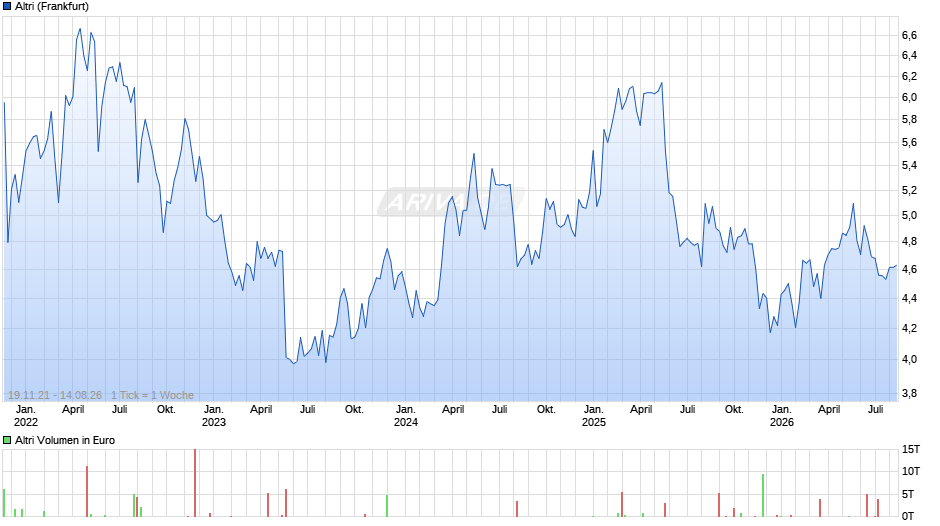The image size is (940, 526).
Task: Click the 15T volume axis label
Action: 911,449
